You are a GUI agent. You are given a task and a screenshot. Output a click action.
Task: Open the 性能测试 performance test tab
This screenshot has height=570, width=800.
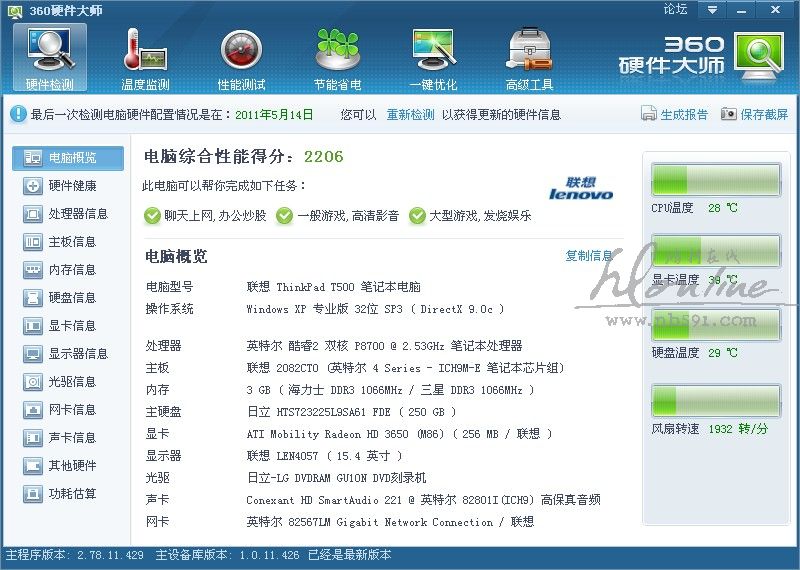coord(241,58)
